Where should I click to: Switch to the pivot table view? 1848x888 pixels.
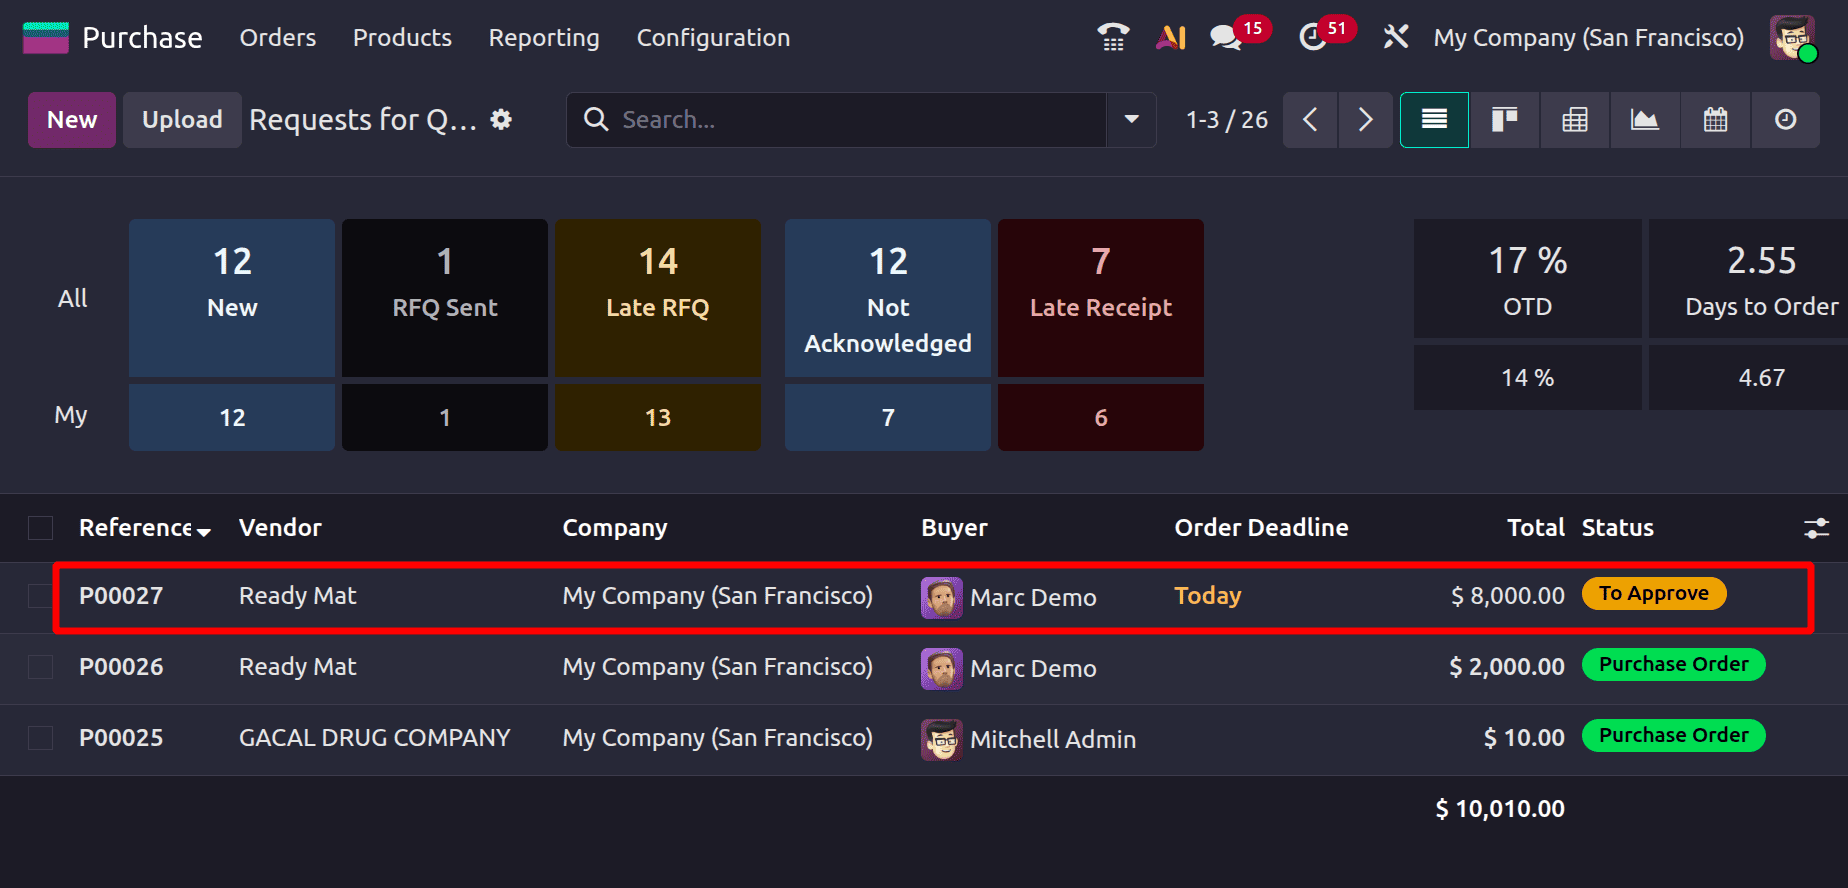(x=1575, y=120)
